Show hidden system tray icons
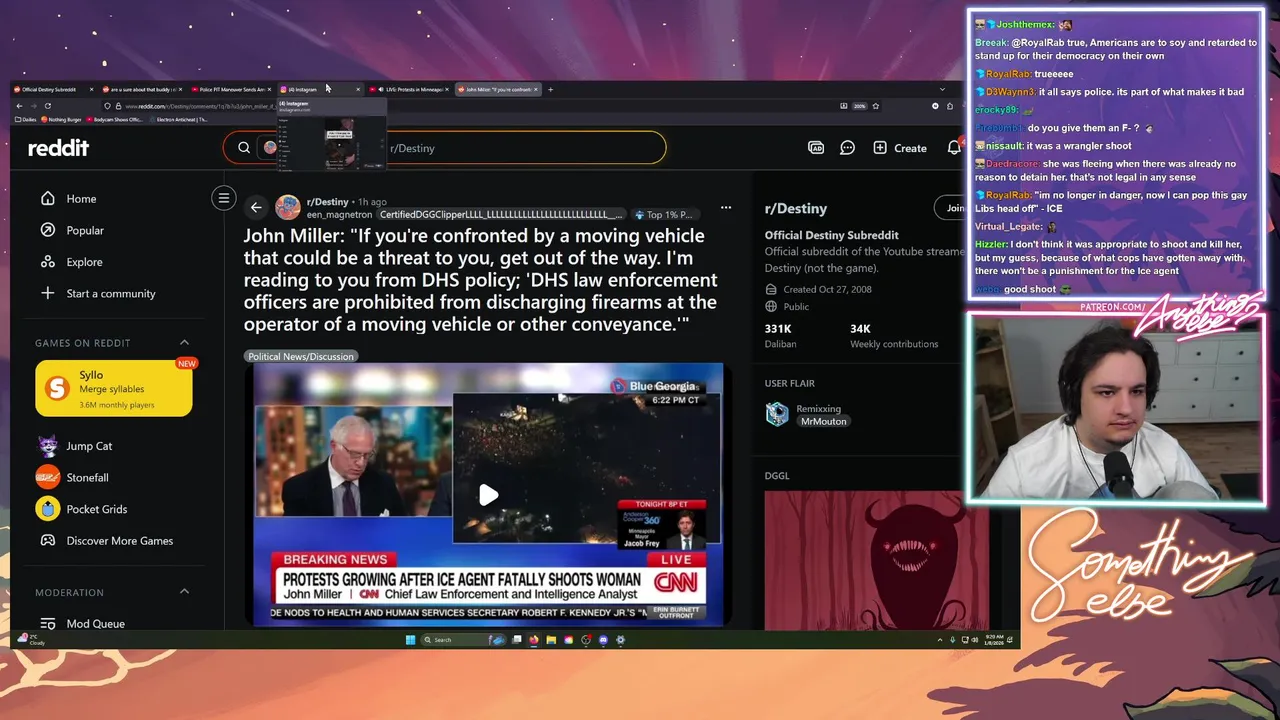The image size is (1280, 720). click(941, 640)
